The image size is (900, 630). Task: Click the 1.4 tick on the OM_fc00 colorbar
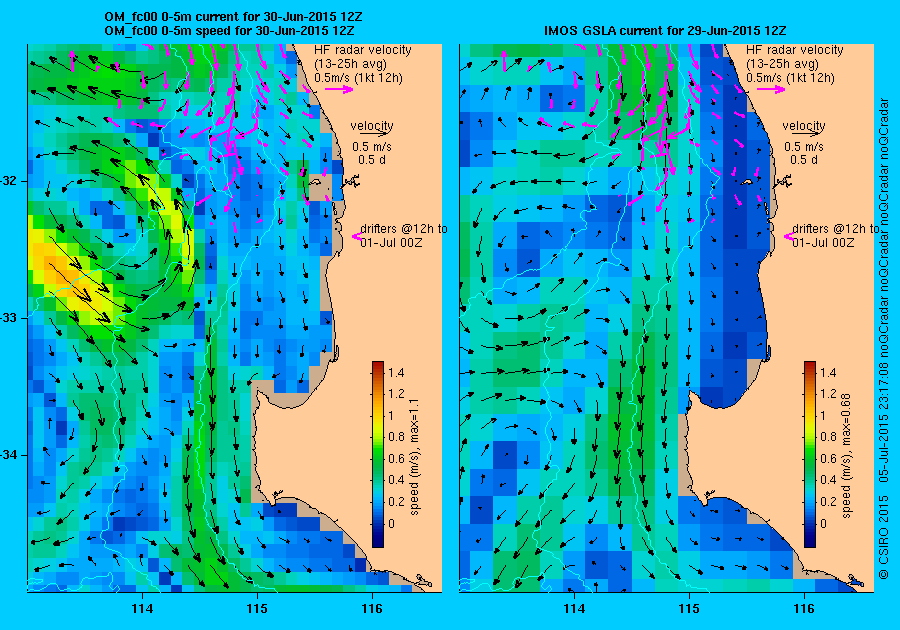(x=396, y=372)
